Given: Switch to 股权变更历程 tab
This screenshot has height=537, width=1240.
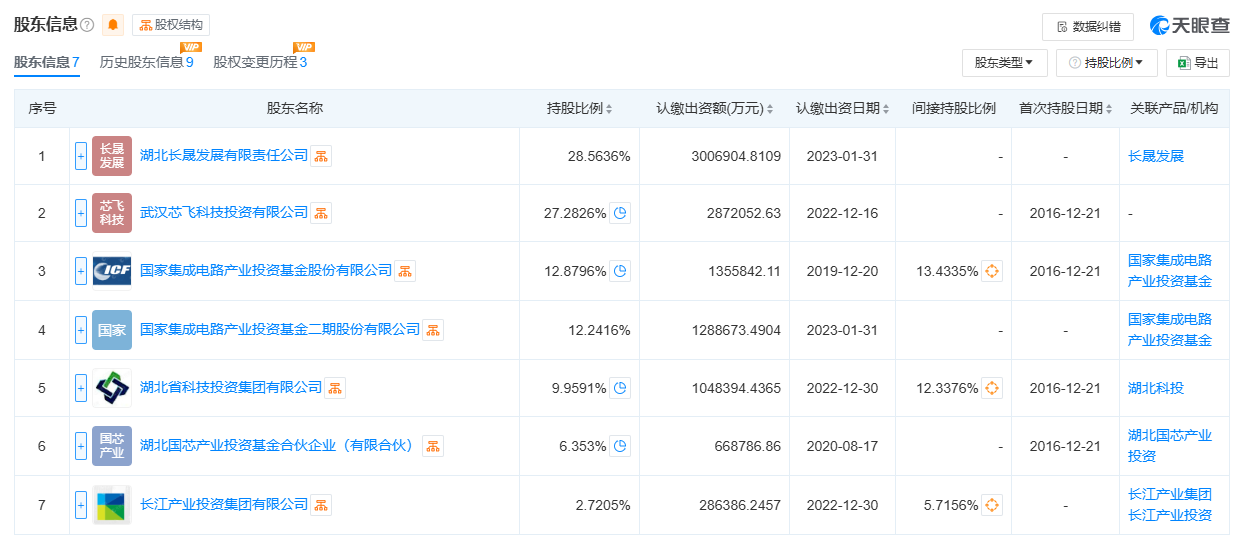Looking at the screenshot, I should [x=260, y=62].
